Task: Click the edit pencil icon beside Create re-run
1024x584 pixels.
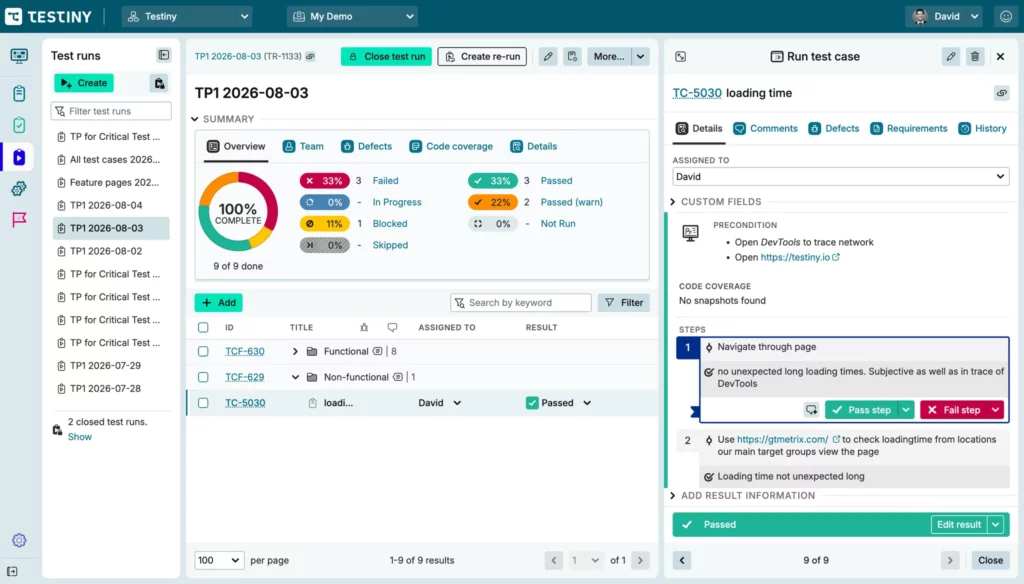Action: pyautogui.click(x=548, y=57)
